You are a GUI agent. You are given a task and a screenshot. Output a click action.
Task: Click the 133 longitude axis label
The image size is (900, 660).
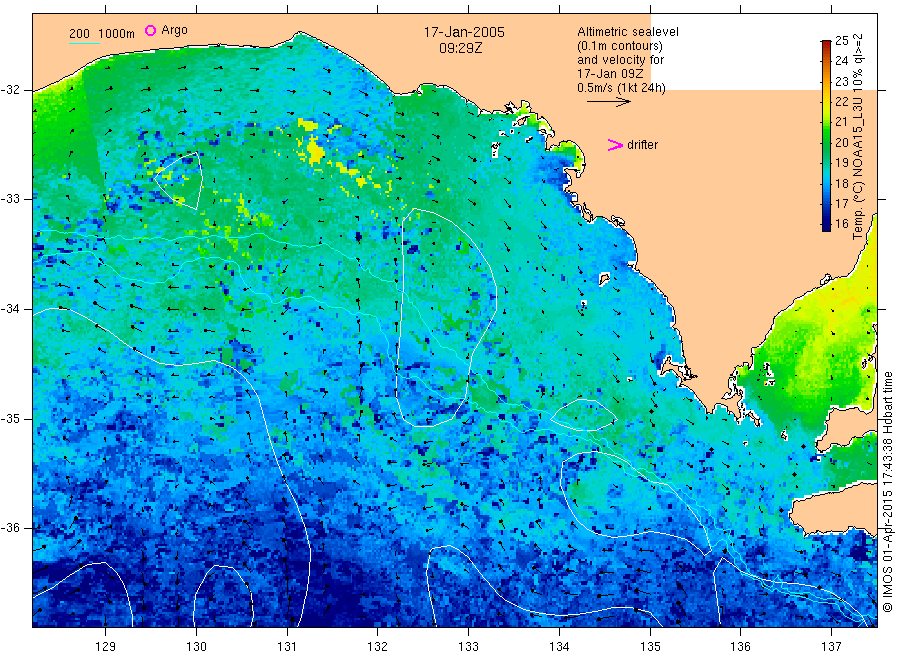pos(468,647)
